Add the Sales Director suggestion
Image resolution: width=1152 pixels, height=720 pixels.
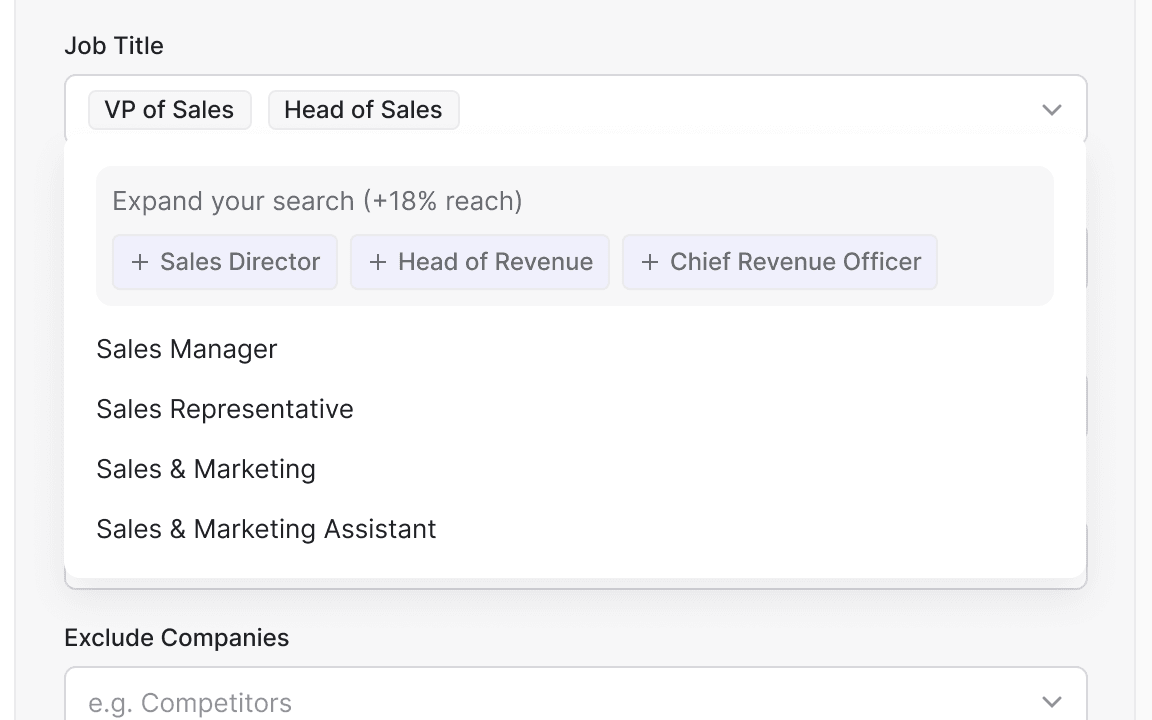225,262
